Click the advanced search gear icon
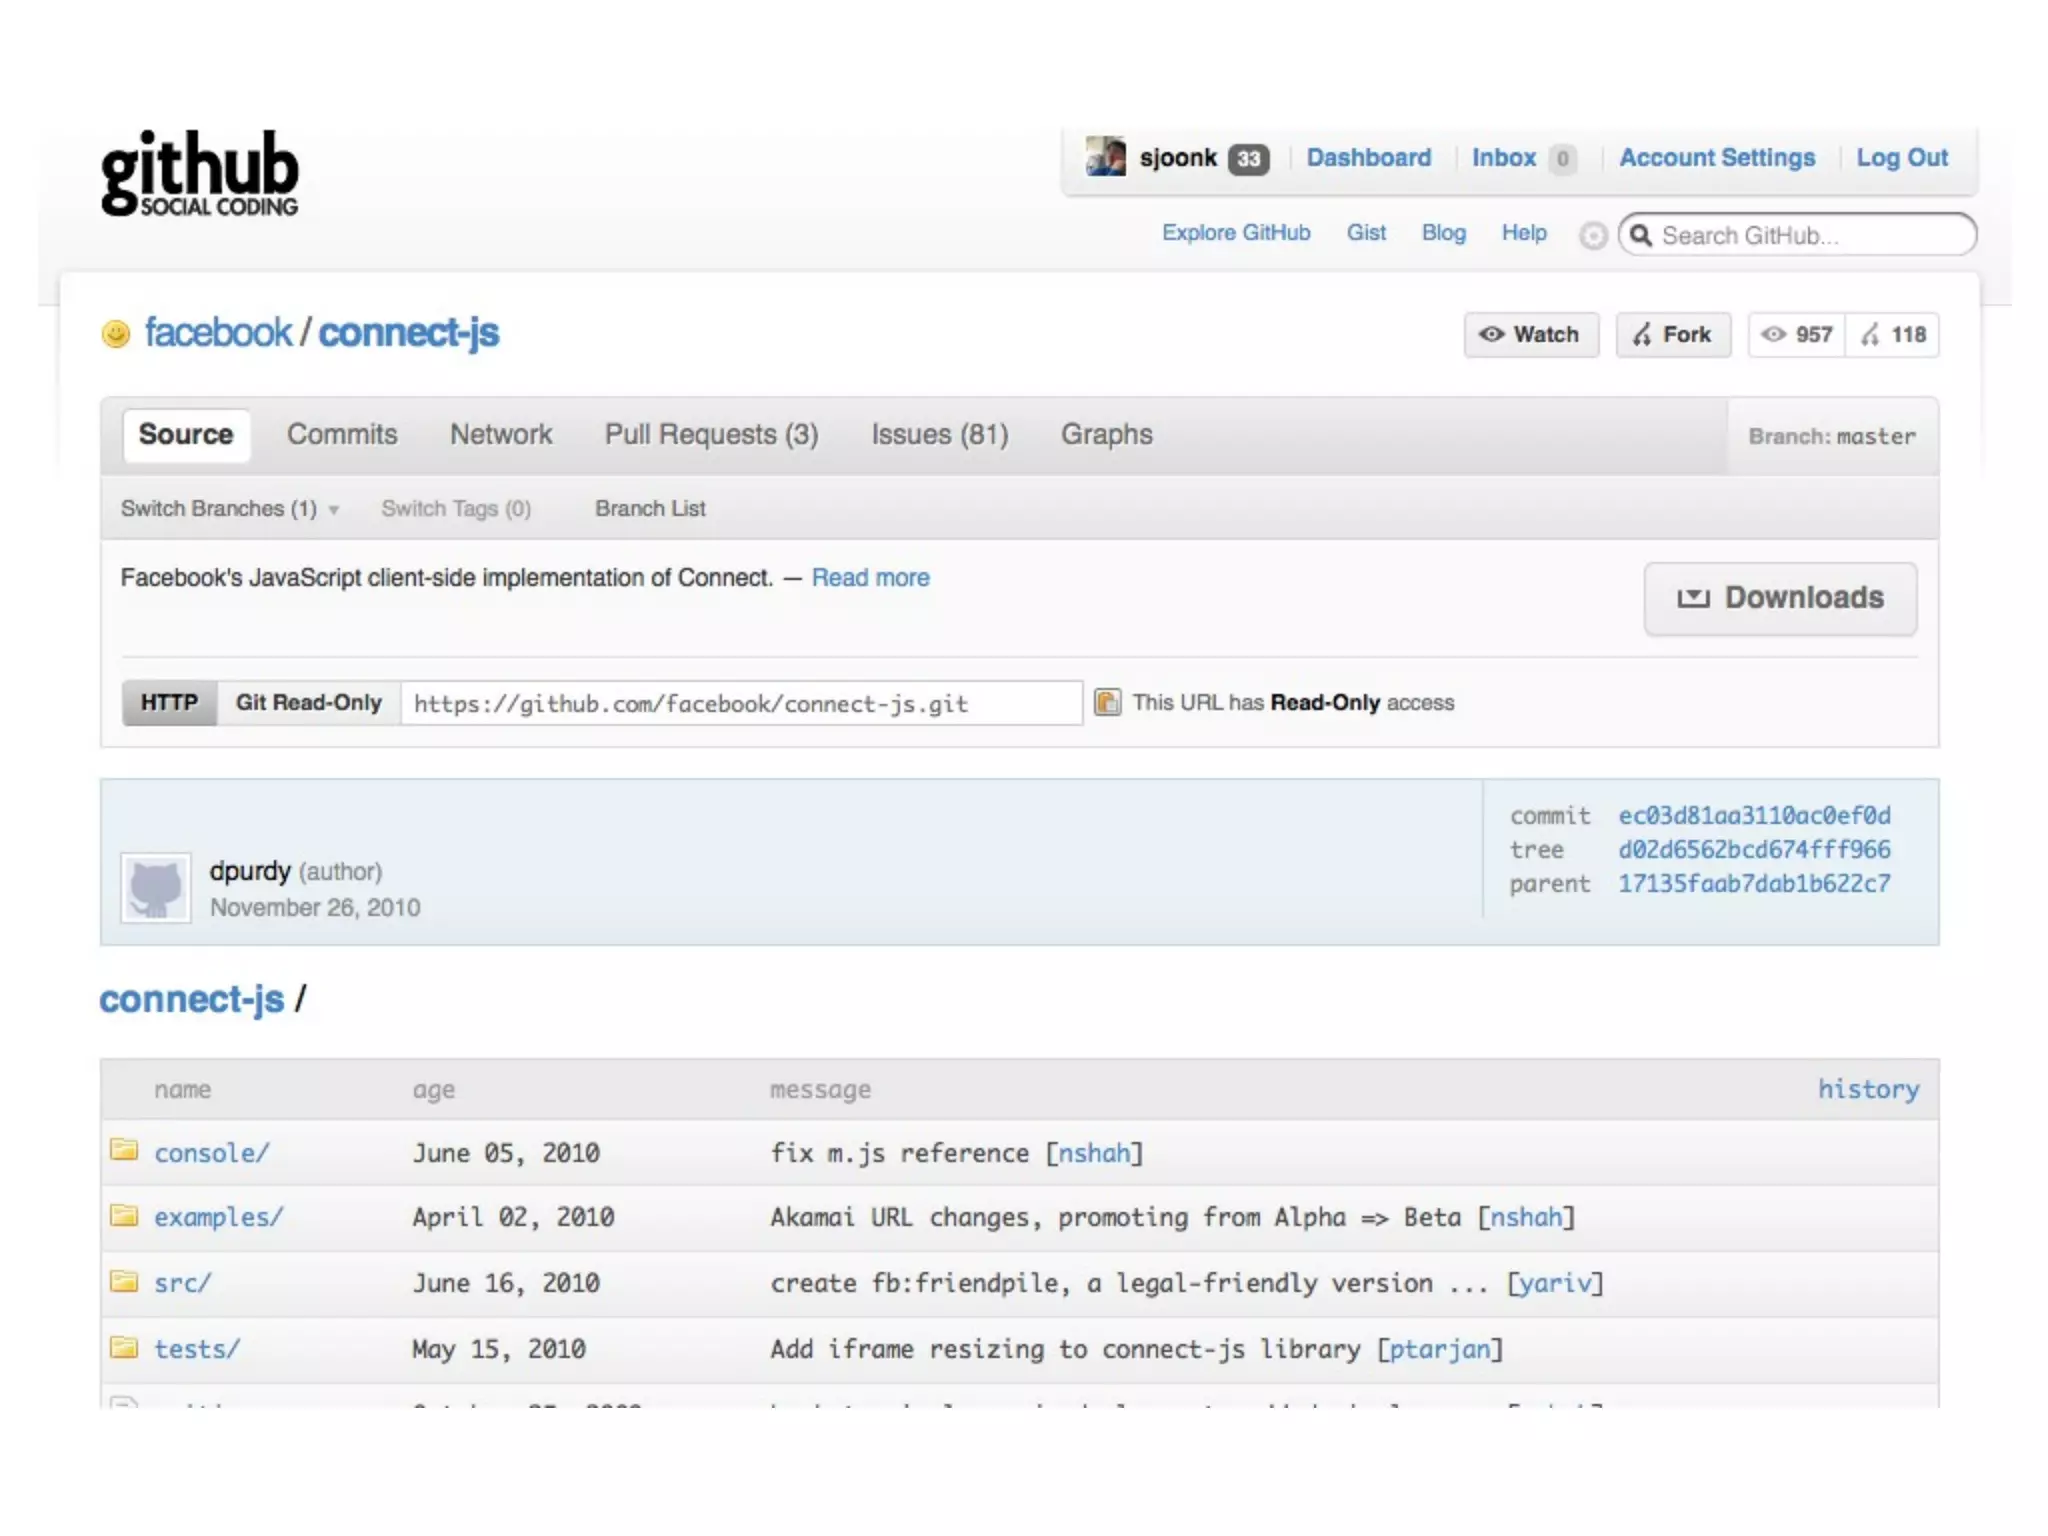 [1592, 235]
